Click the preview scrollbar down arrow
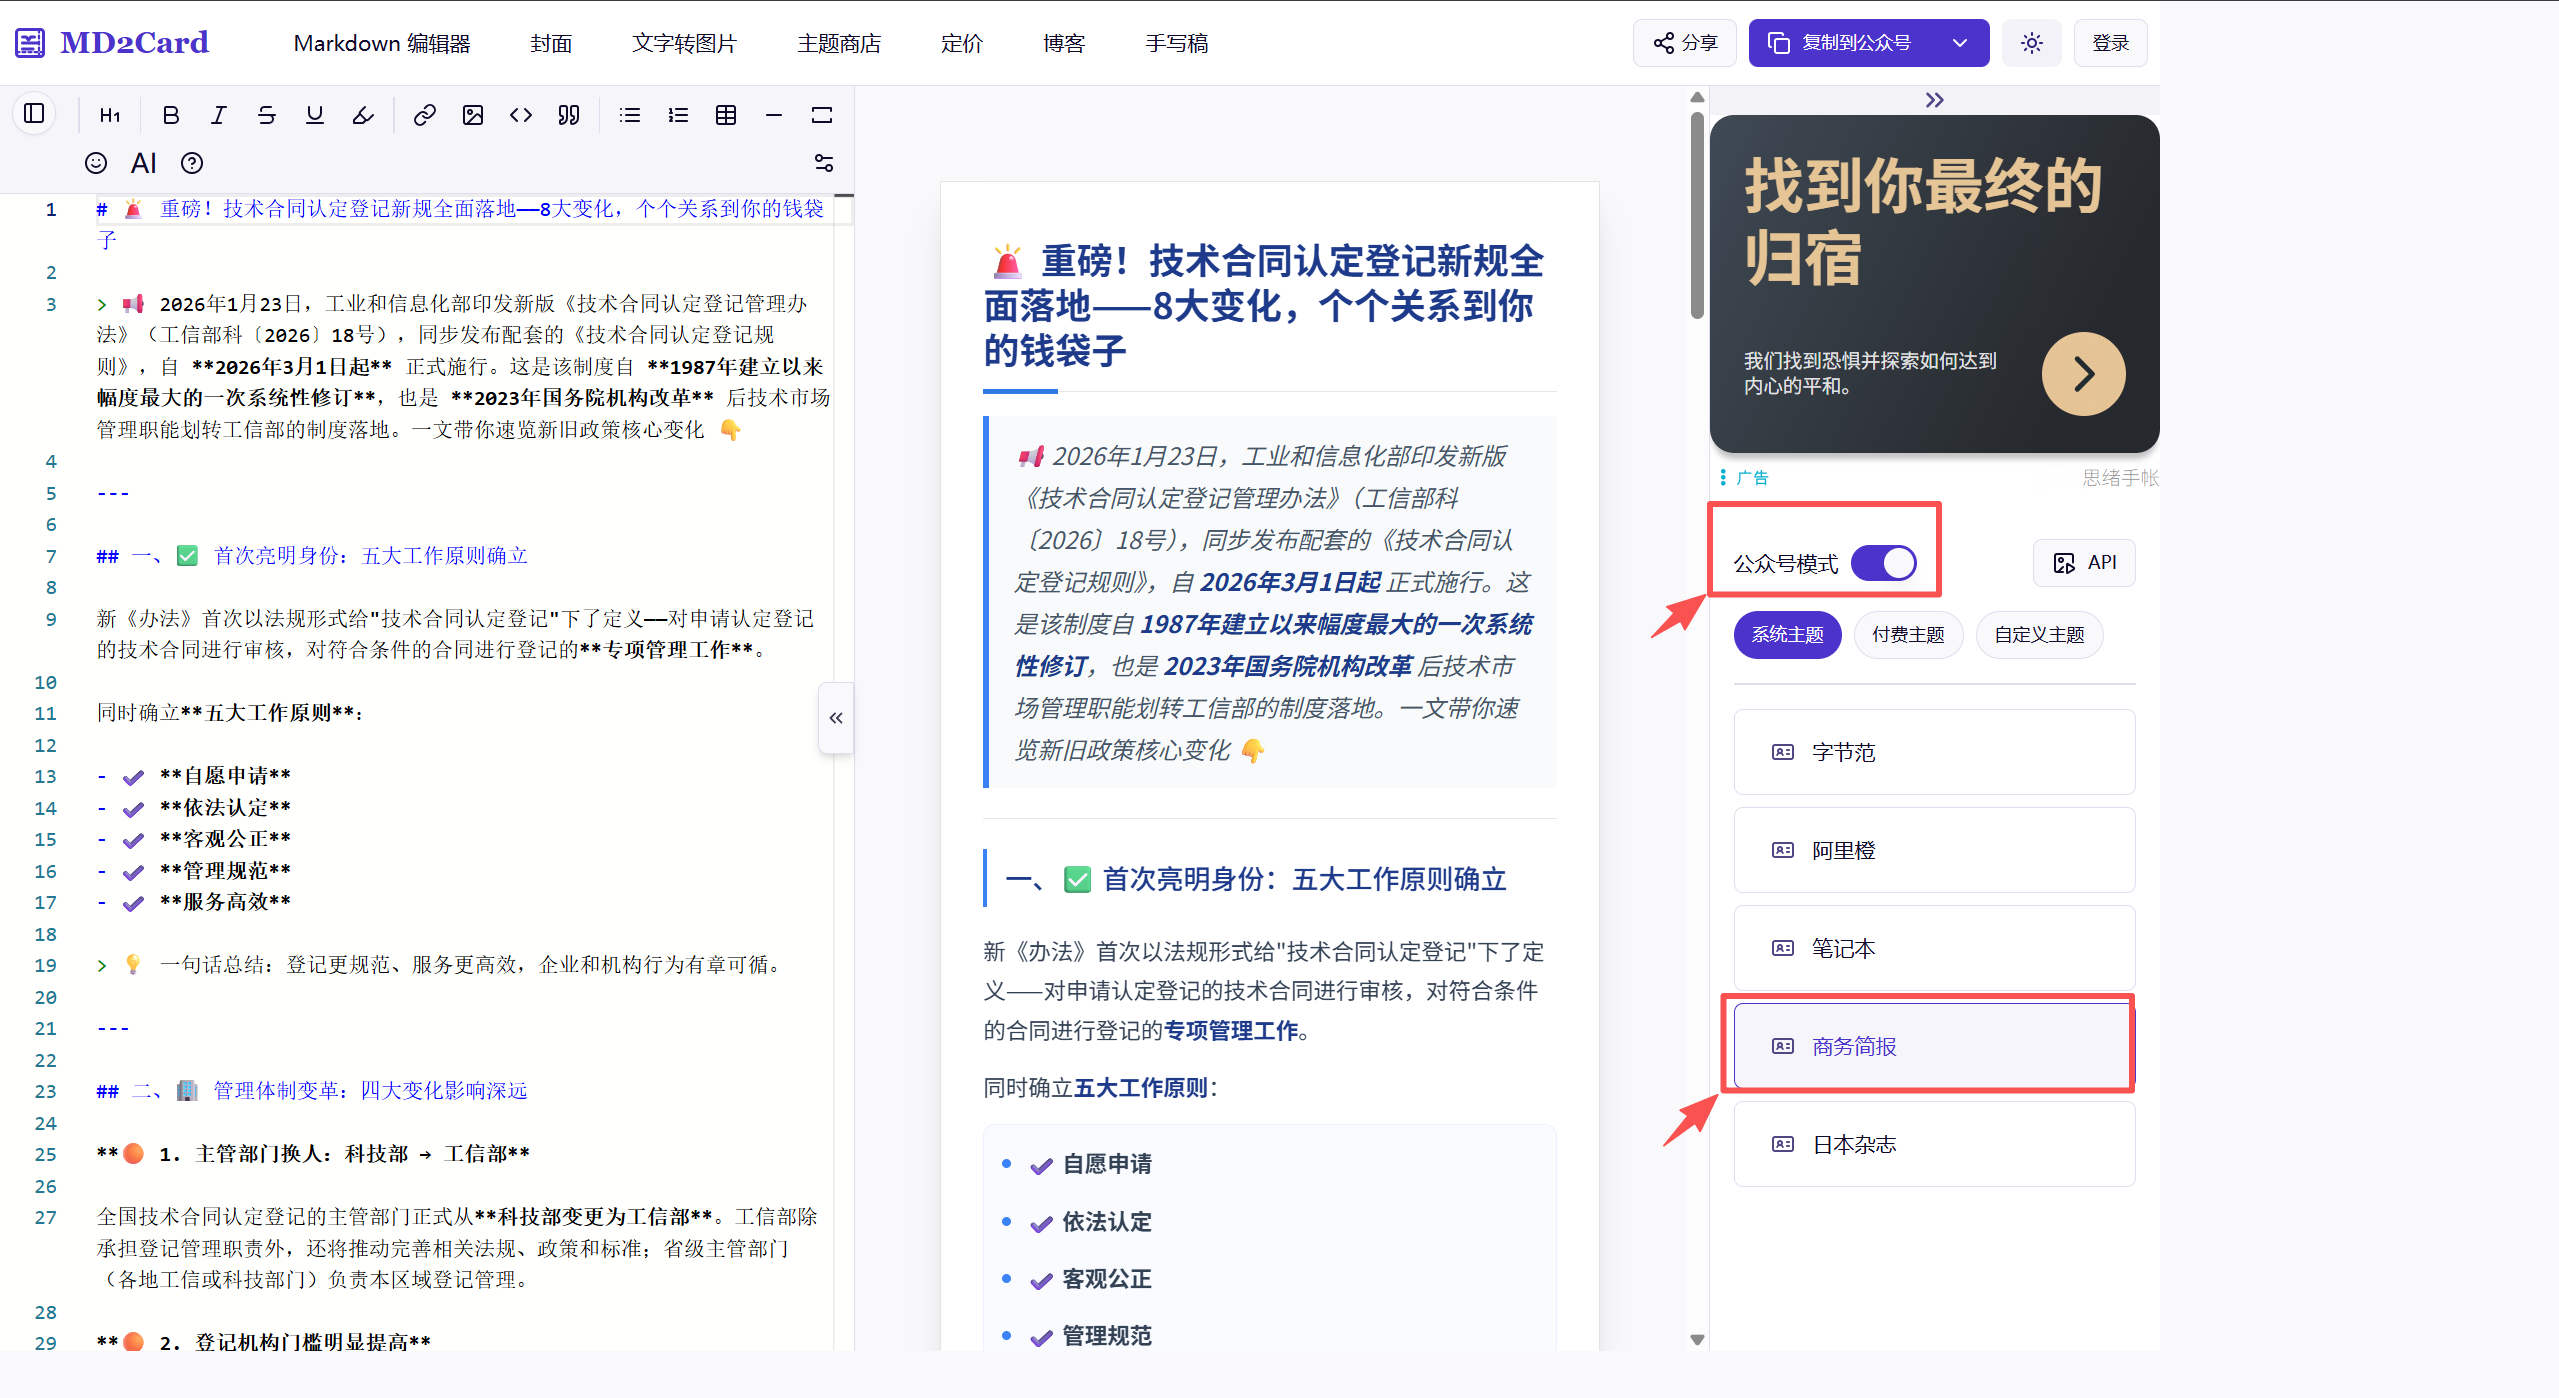The width and height of the screenshot is (2559, 1398). pos(1697,1339)
